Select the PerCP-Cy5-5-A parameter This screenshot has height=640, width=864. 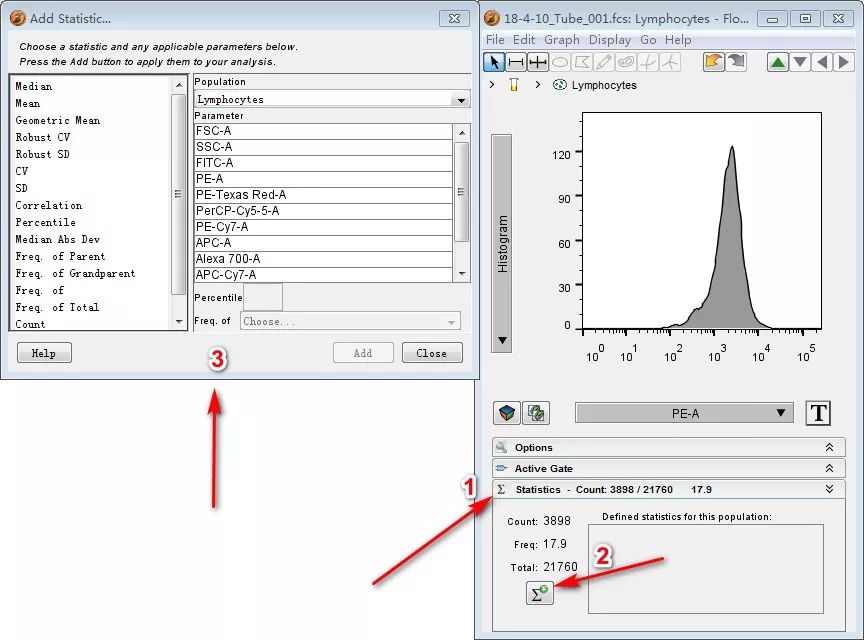point(323,211)
